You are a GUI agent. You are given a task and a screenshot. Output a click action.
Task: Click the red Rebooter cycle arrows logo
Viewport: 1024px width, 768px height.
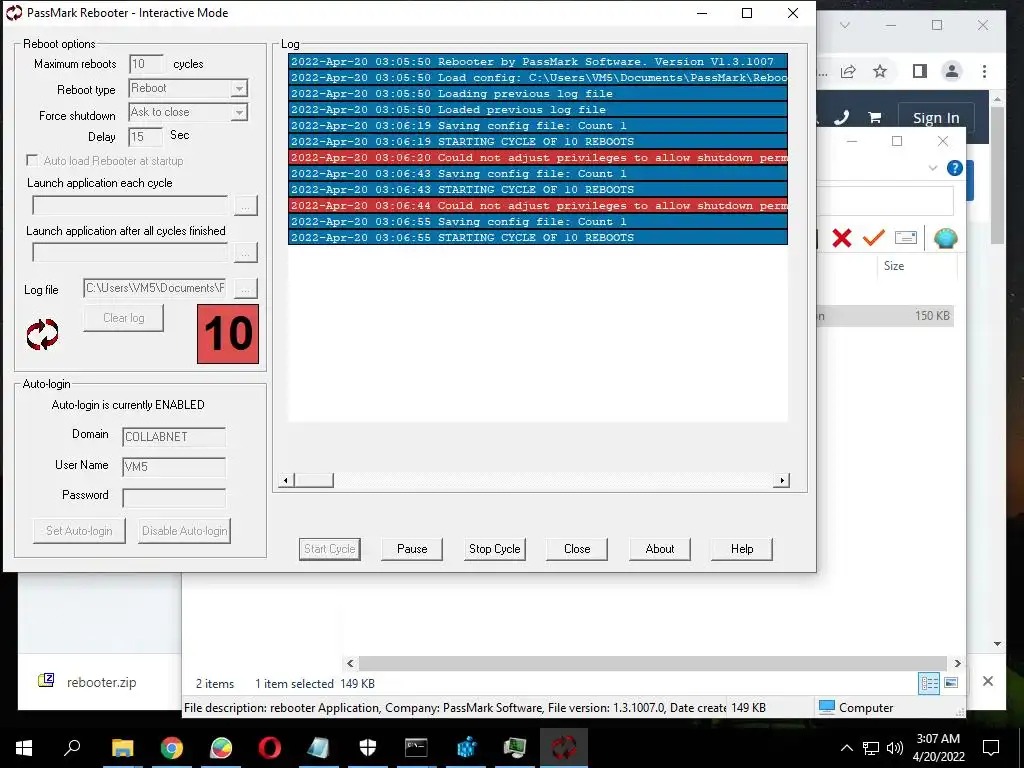tap(42, 334)
